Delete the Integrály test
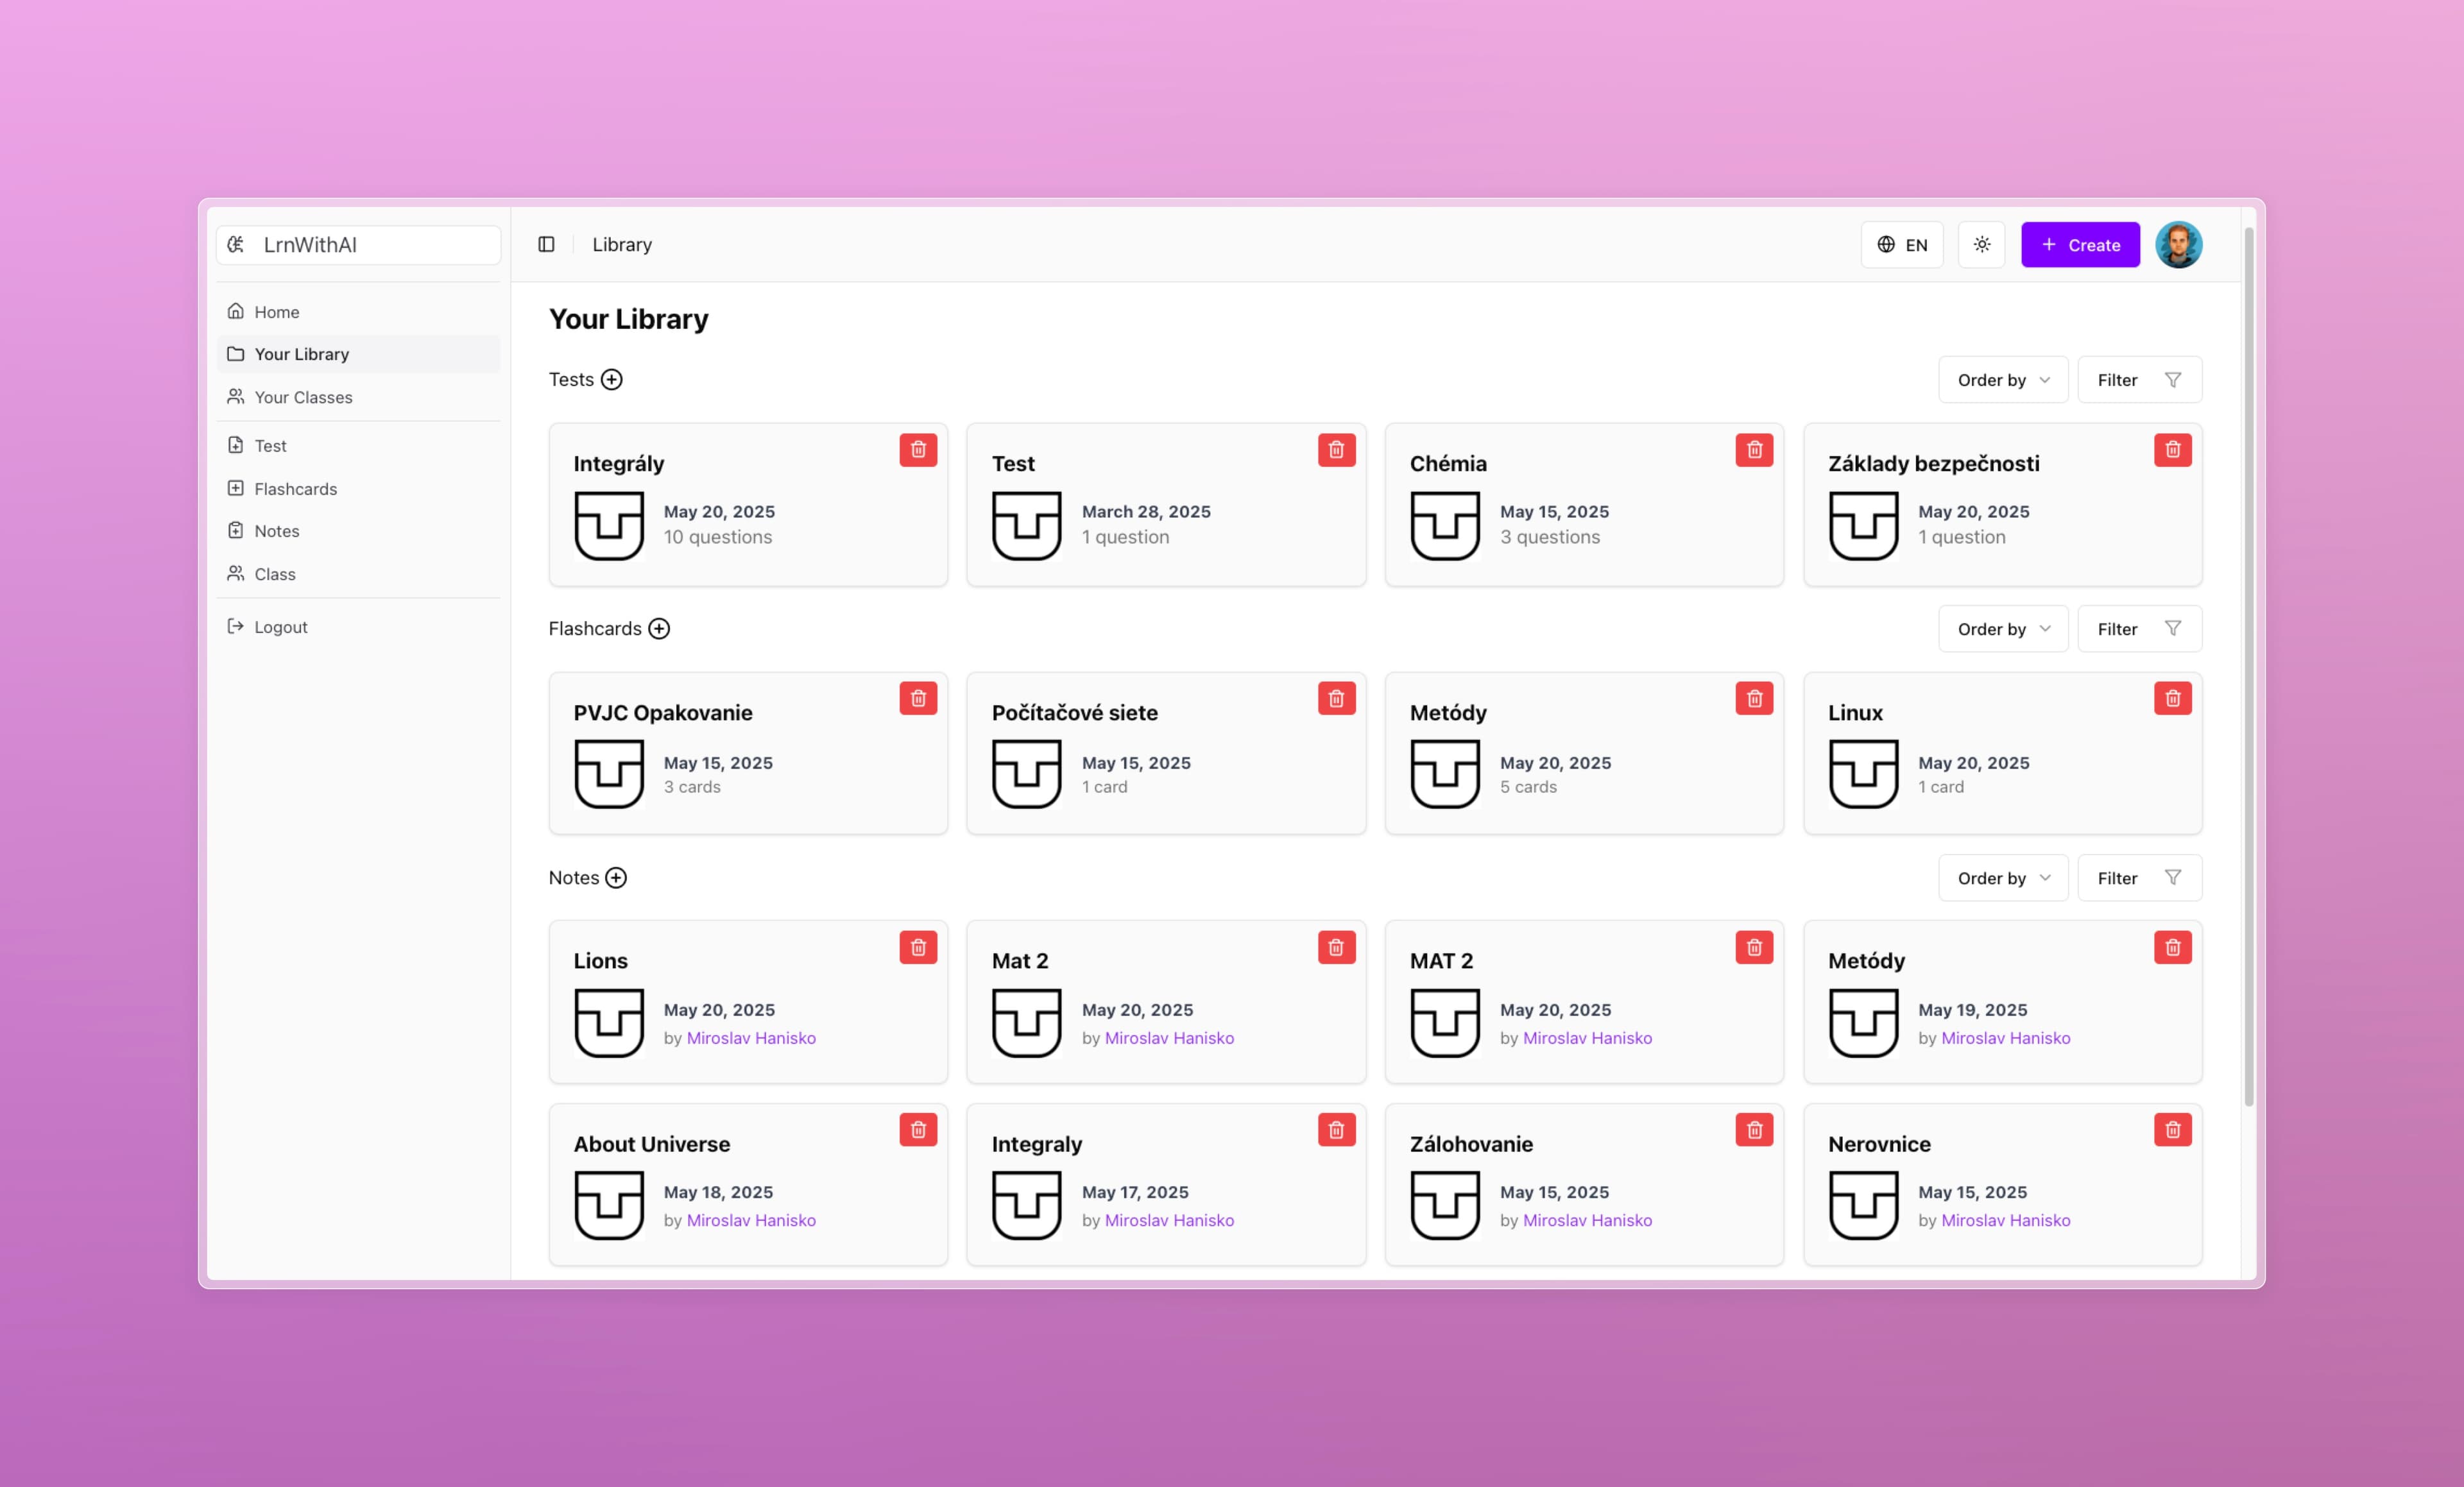The width and height of the screenshot is (2464, 1487). (918, 450)
